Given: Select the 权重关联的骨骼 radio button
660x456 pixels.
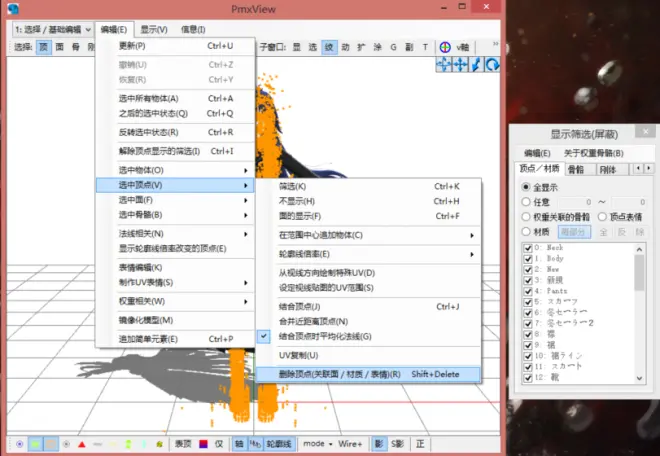Looking at the screenshot, I should tap(527, 216).
